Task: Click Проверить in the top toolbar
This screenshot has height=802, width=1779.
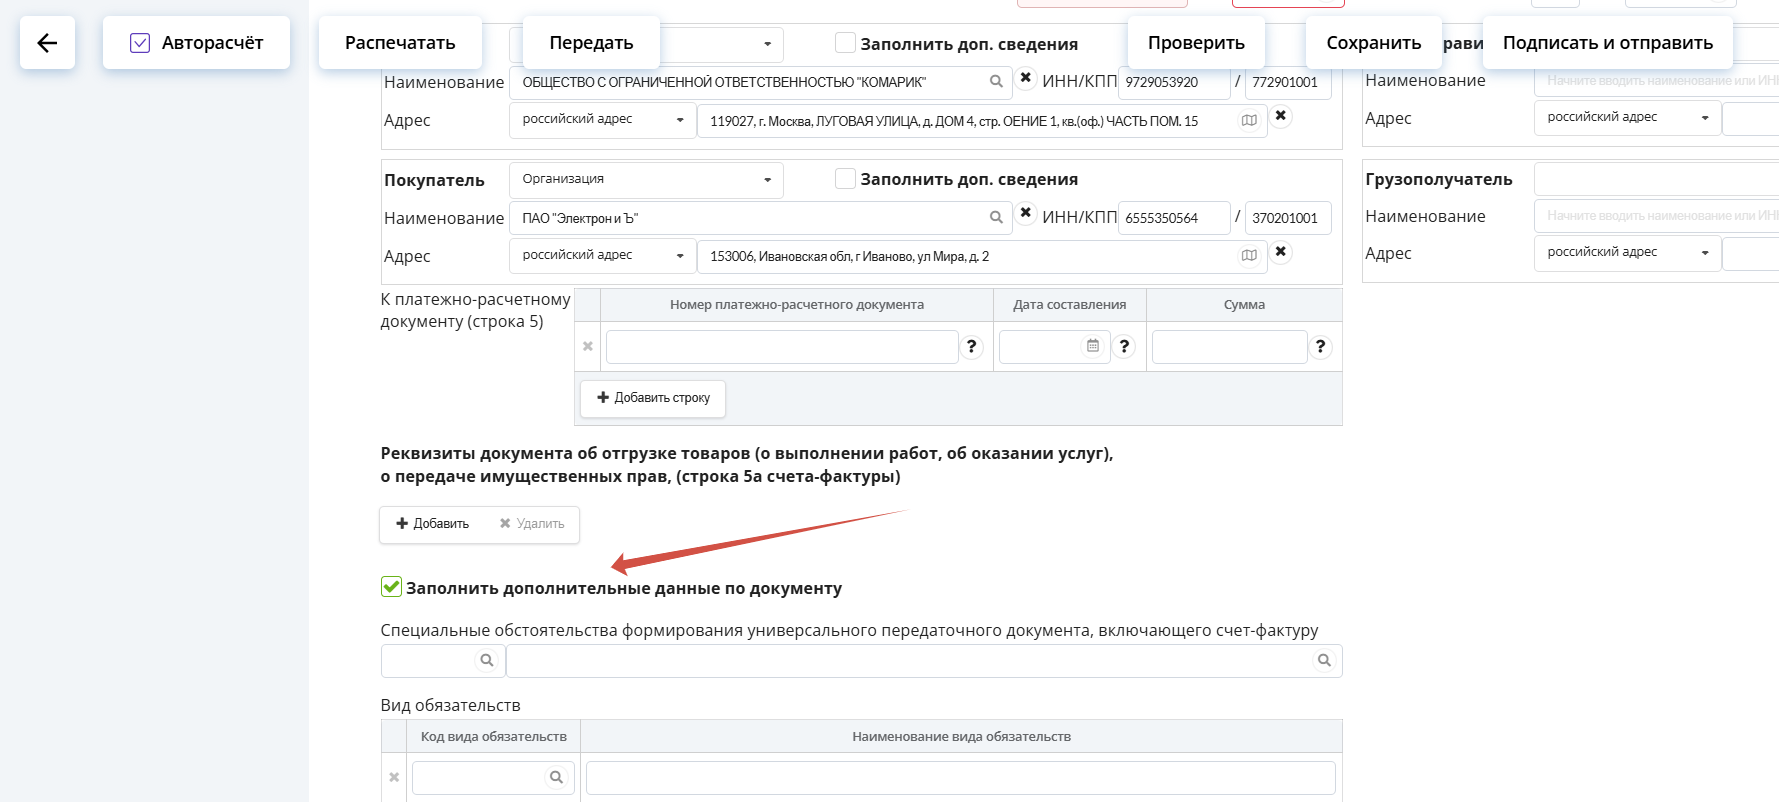Action: 1196,43
